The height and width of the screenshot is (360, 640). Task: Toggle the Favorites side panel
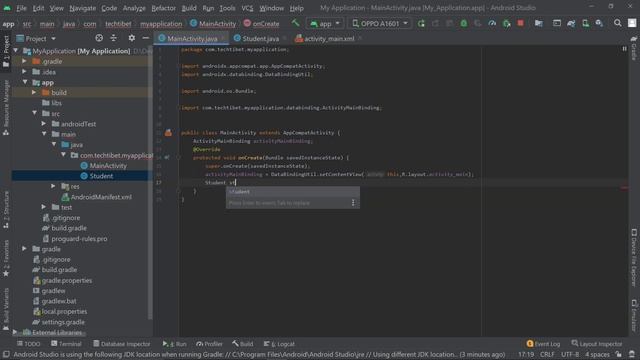(x=6, y=258)
